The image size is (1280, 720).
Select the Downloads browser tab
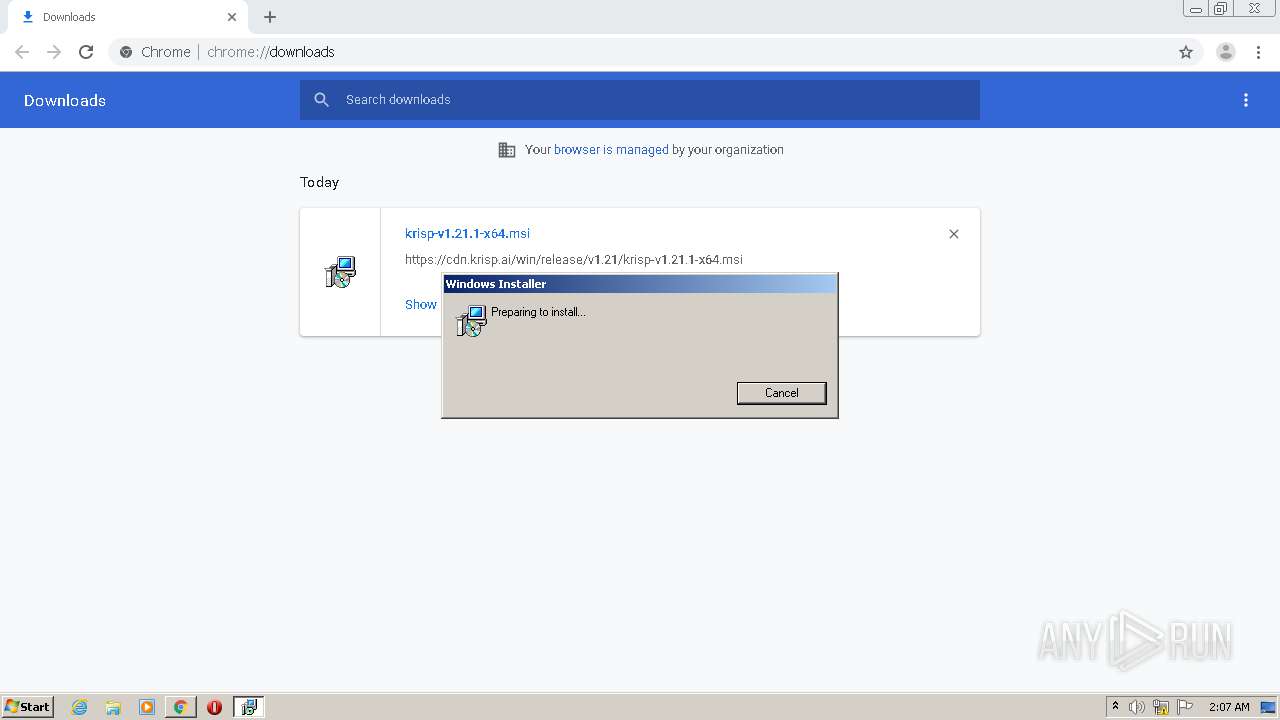pos(128,17)
